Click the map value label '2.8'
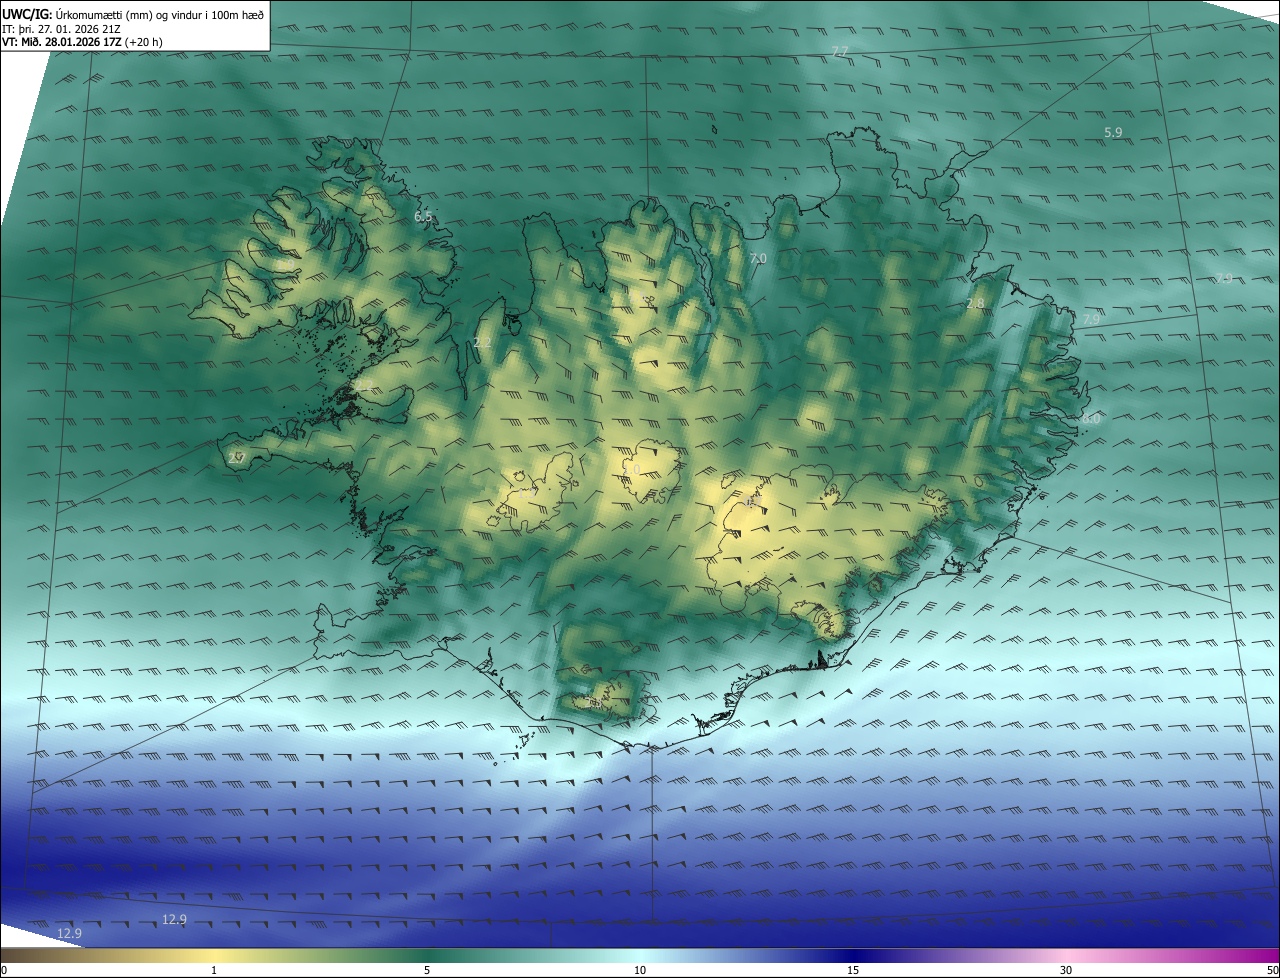Image resolution: width=1280 pixels, height=978 pixels. coord(975,303)
